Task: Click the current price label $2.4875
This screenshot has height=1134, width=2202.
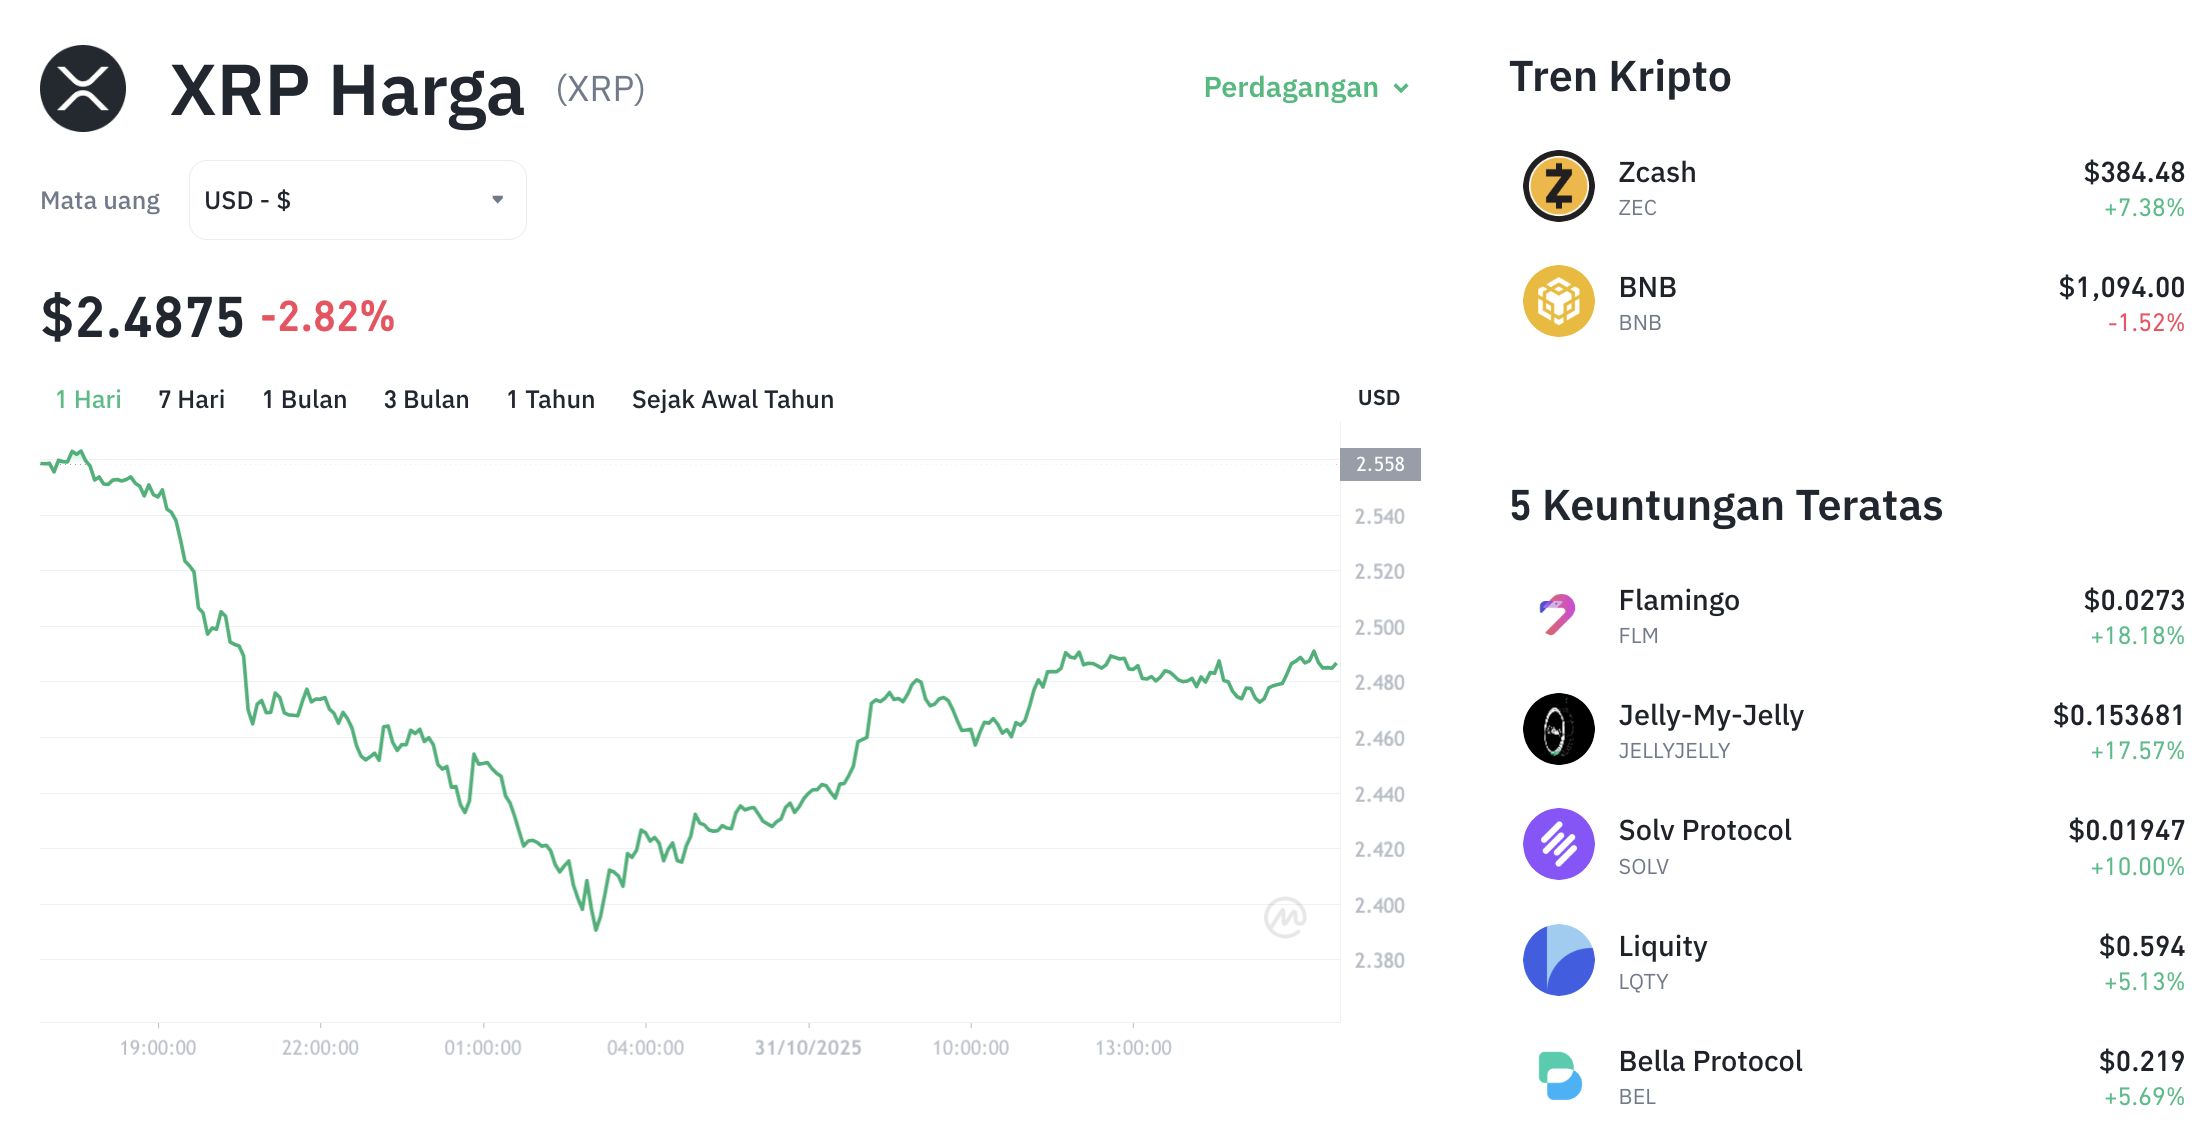Action: [140, 318]
